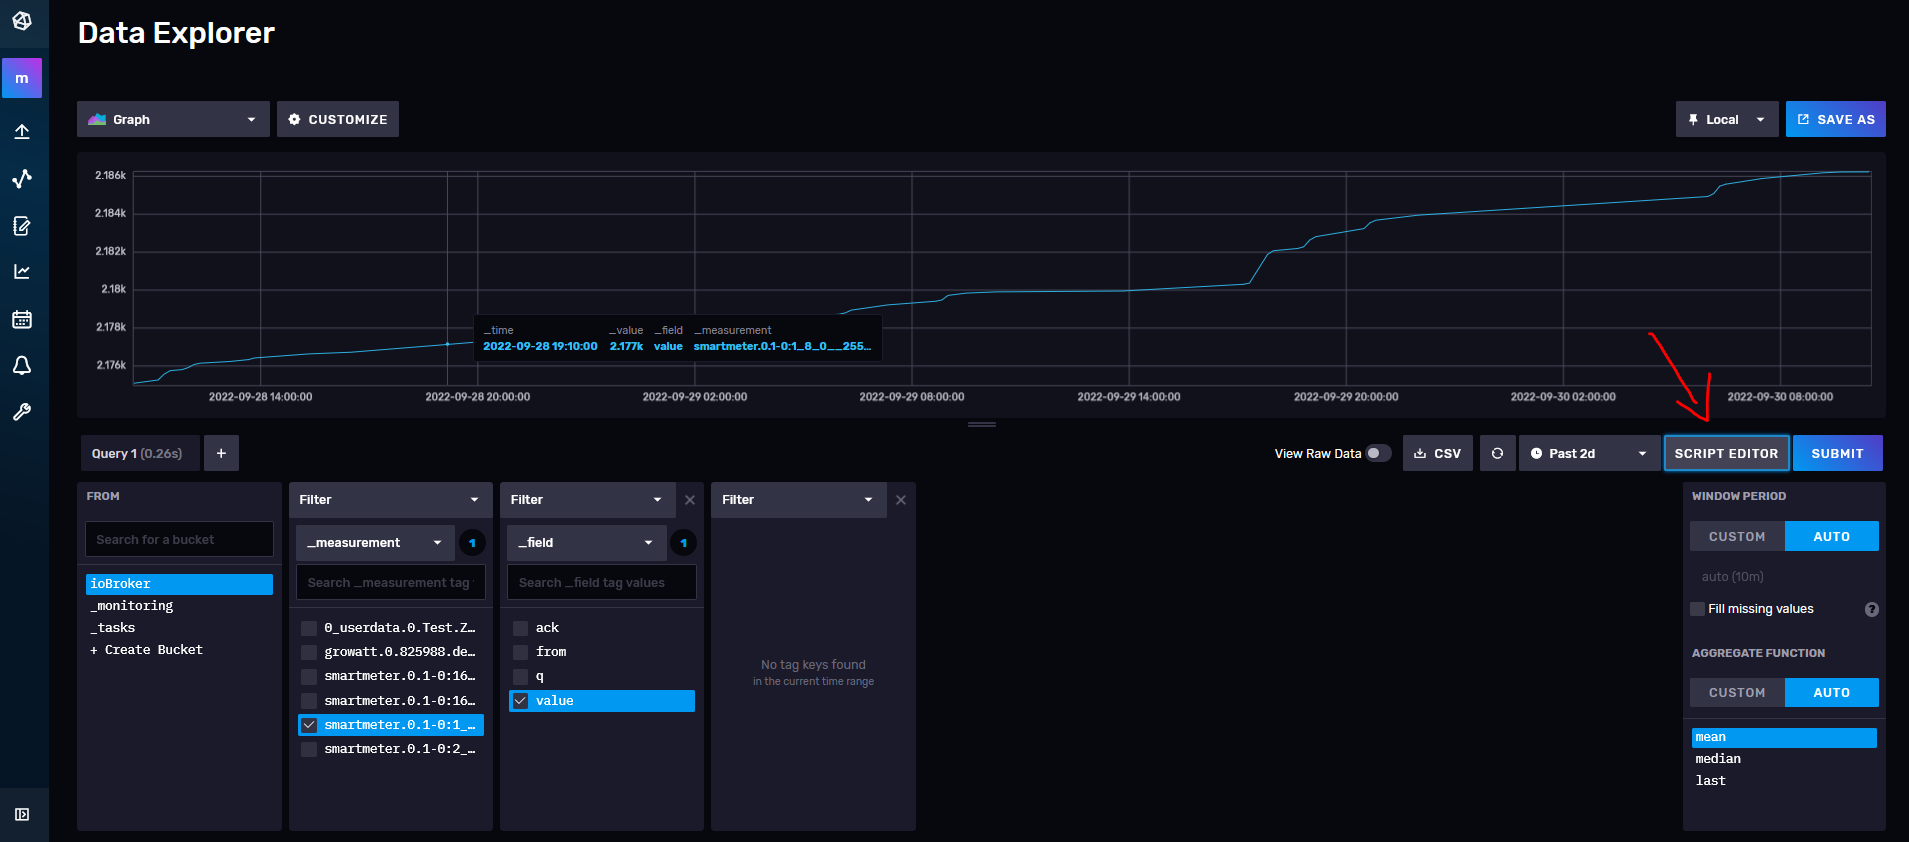Image resolution: width=1909 pixels, height=842 pixels.
Task: Toggle View Raw Data switch
Action: pos(1379,453)
